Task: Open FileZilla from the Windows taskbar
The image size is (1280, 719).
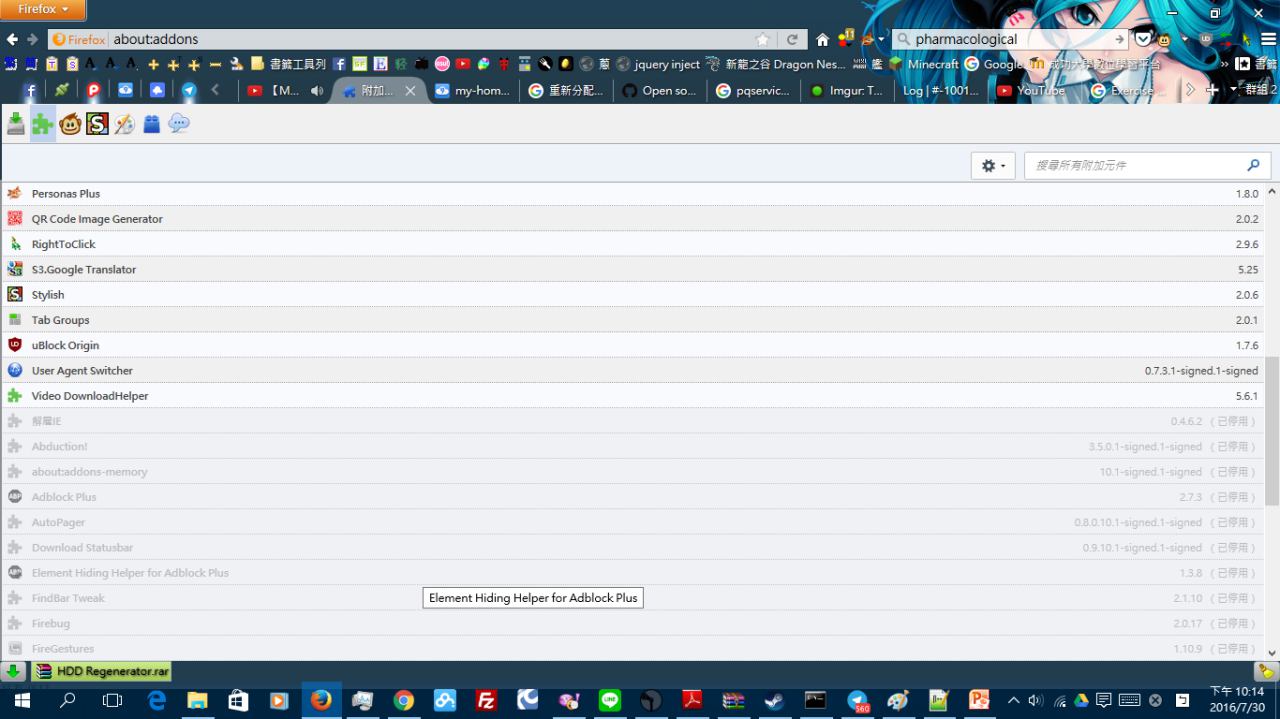Action: pyautogui.click(x=486, y=700)
